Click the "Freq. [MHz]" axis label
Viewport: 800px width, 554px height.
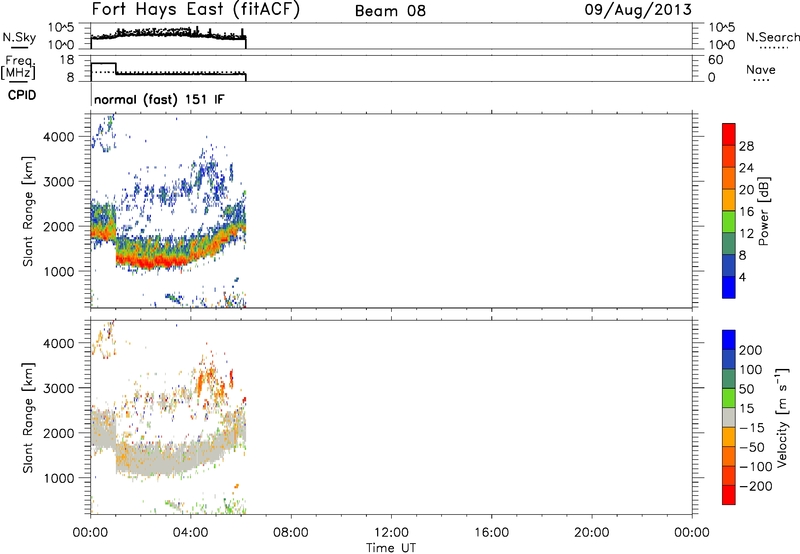[x=19, y=67]
